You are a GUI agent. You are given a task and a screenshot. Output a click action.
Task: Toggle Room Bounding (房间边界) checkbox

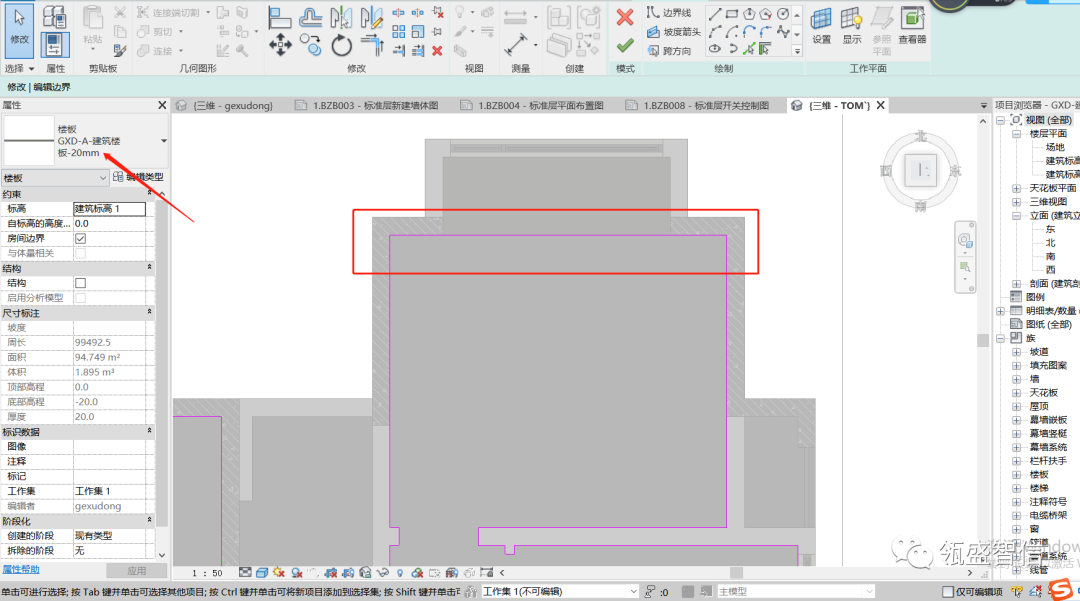tap(81, 238)
